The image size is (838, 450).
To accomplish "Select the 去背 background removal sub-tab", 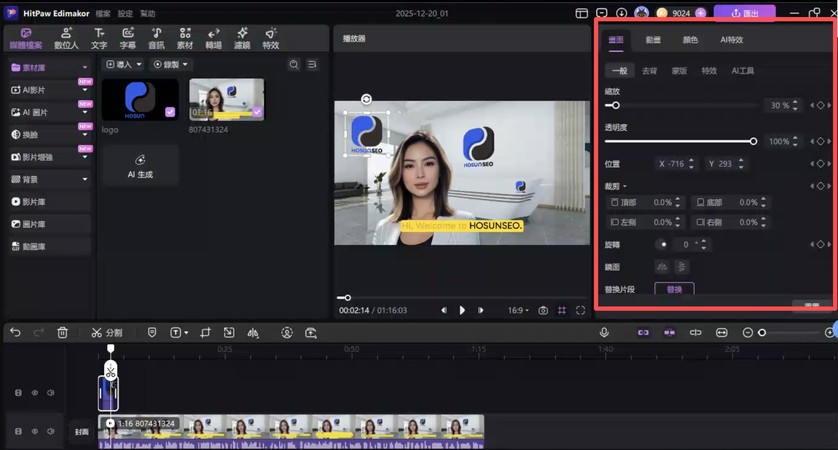I will 650,71.
